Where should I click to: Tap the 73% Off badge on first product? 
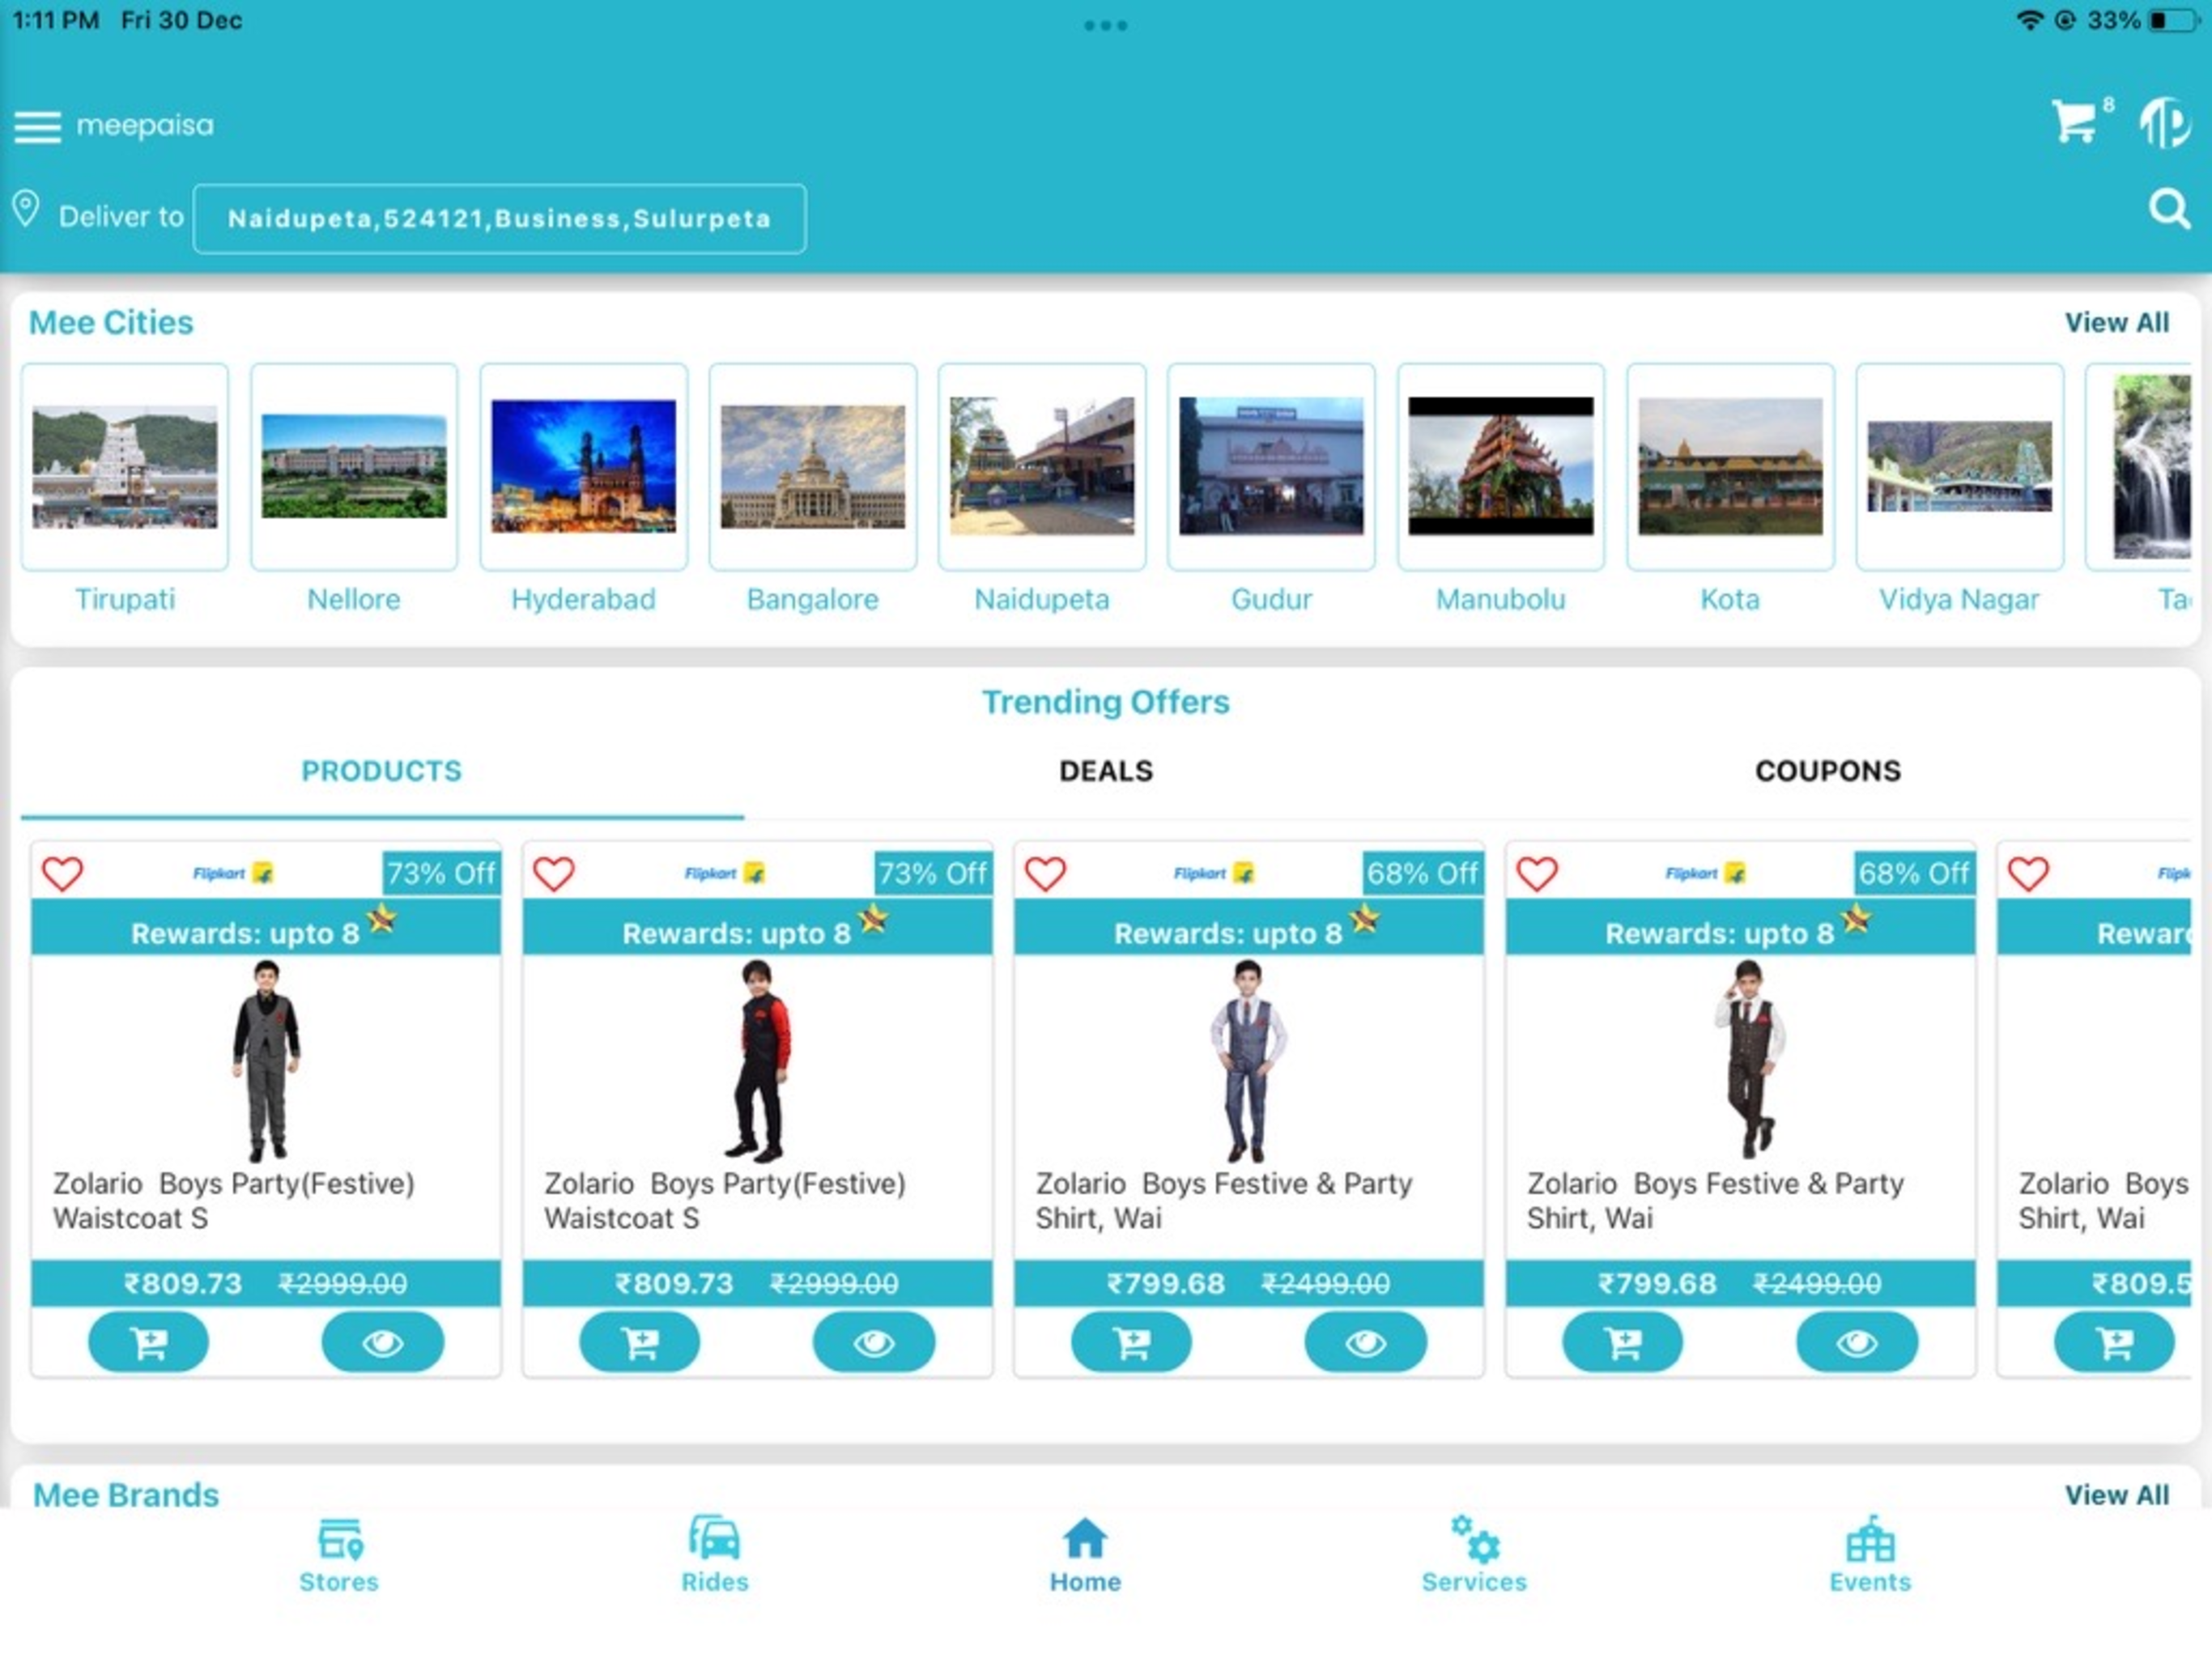441,873
